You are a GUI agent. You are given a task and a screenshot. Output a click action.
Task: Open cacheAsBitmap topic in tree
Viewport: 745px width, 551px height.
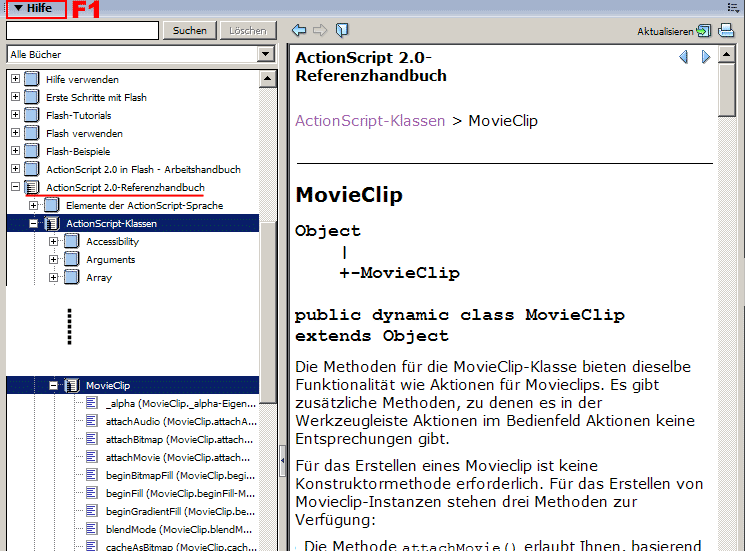[x=181, y=547]
